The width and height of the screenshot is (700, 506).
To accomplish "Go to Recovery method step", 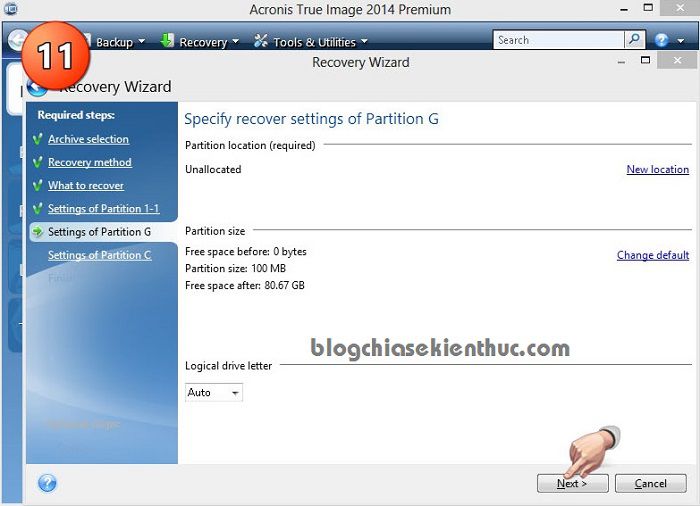I will click(x=89, y=162).
